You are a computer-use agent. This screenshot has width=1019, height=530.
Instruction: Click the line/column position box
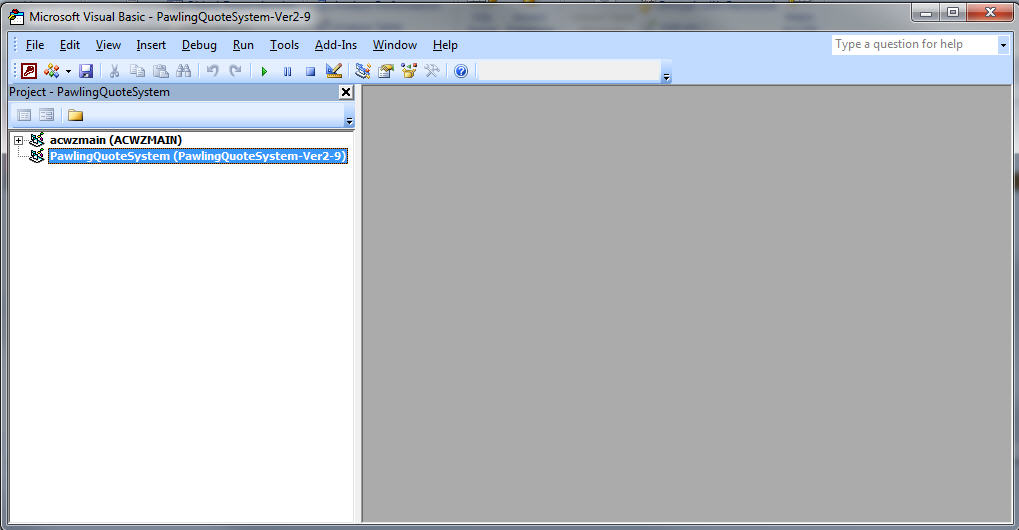(569, 71)
